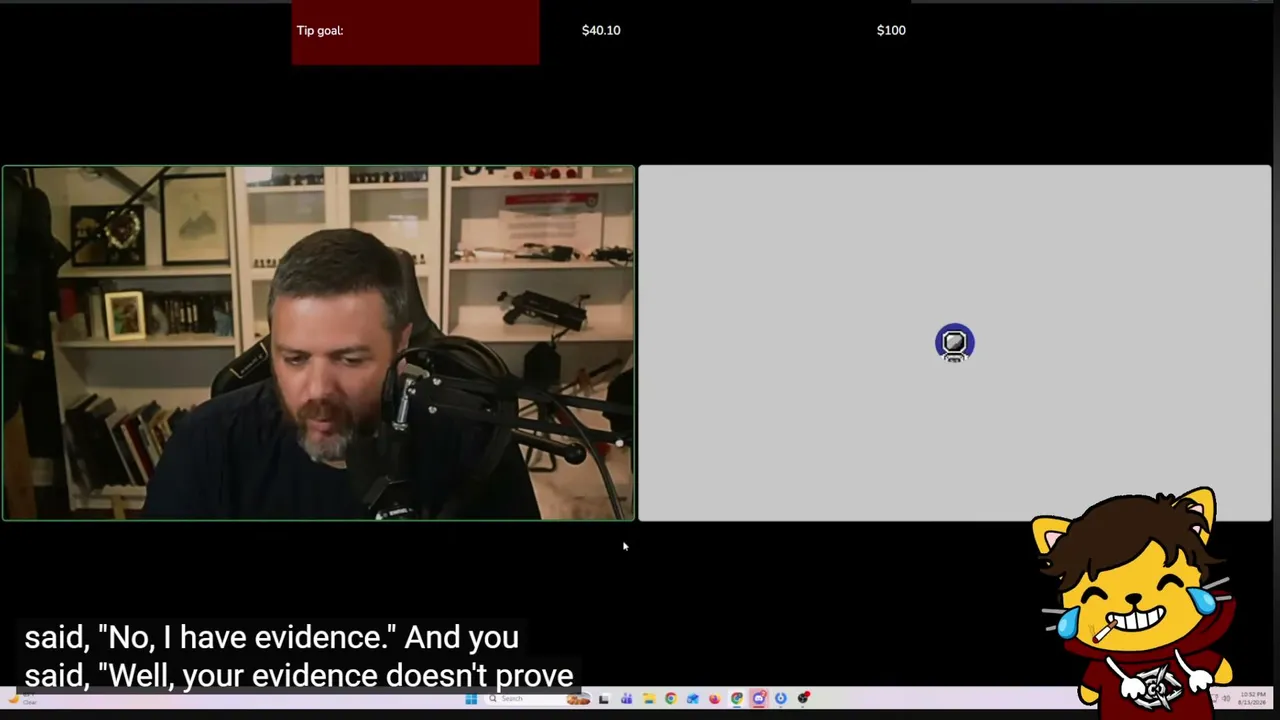Click the participant avatar in the gray panel
This screenshot has width=1280, height=720.
point(954,343)
